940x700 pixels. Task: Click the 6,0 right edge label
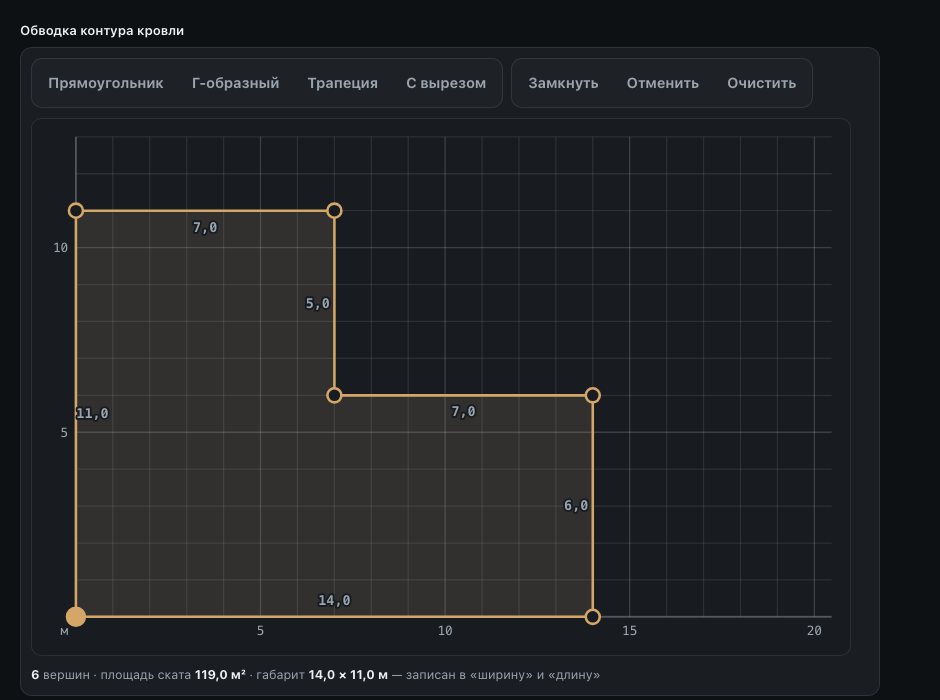click(576, 505)
